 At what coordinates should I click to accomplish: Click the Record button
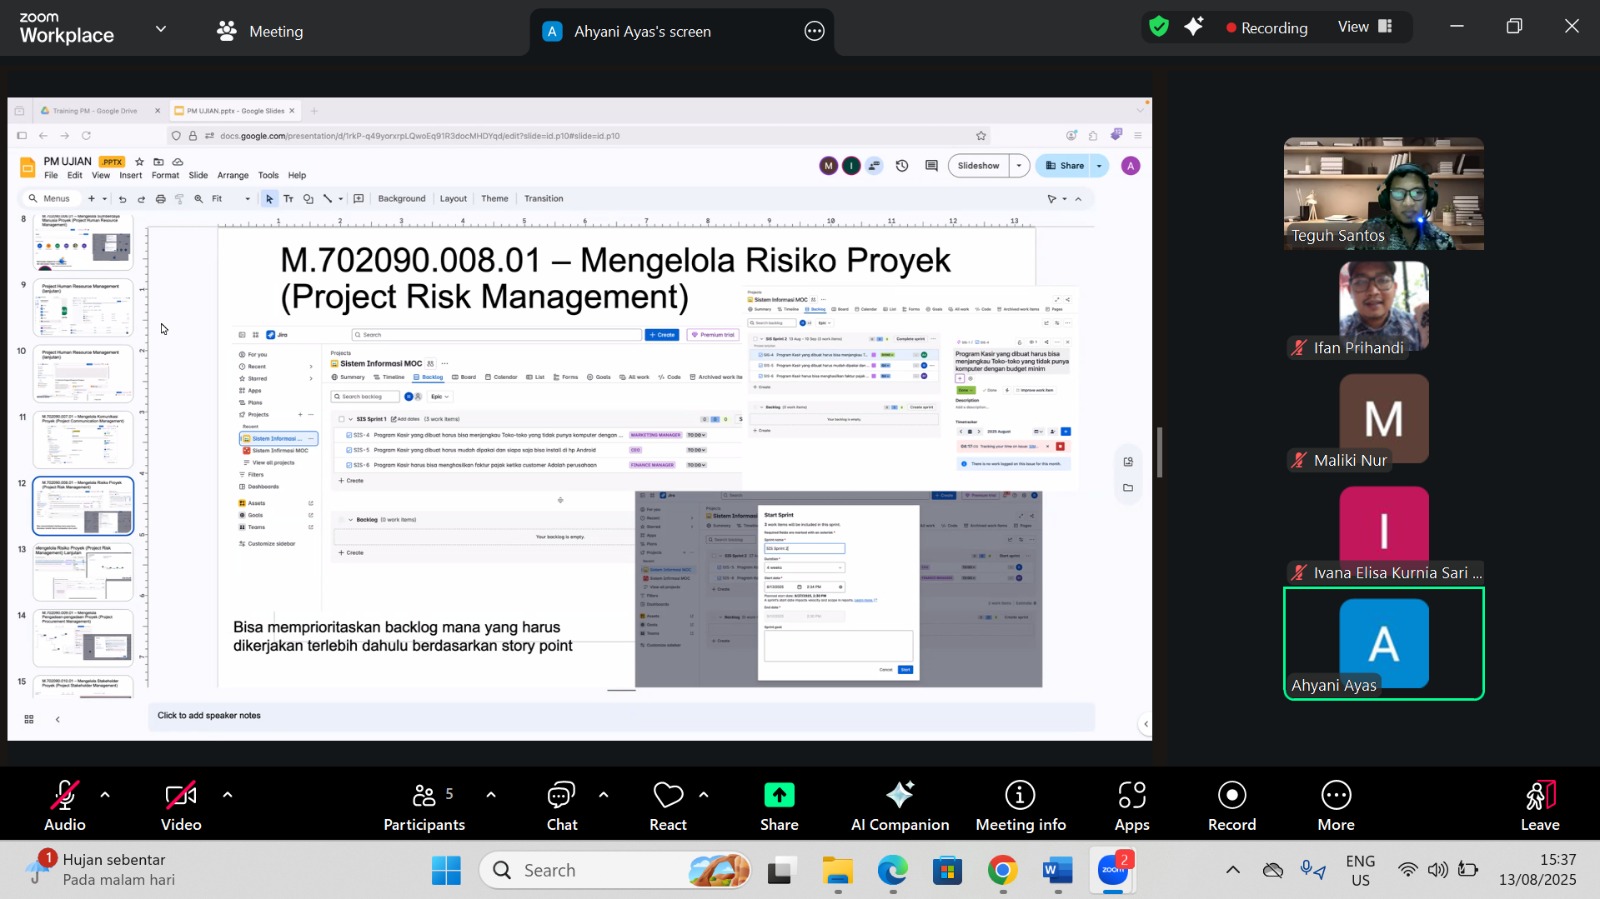click(1232, 805)
